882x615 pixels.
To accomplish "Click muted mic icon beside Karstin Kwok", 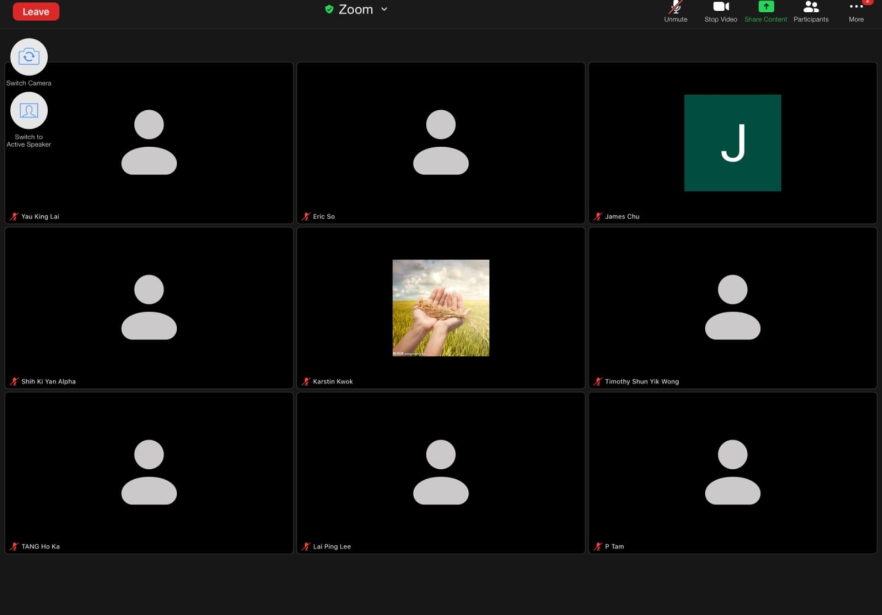I will coord(306,381).
